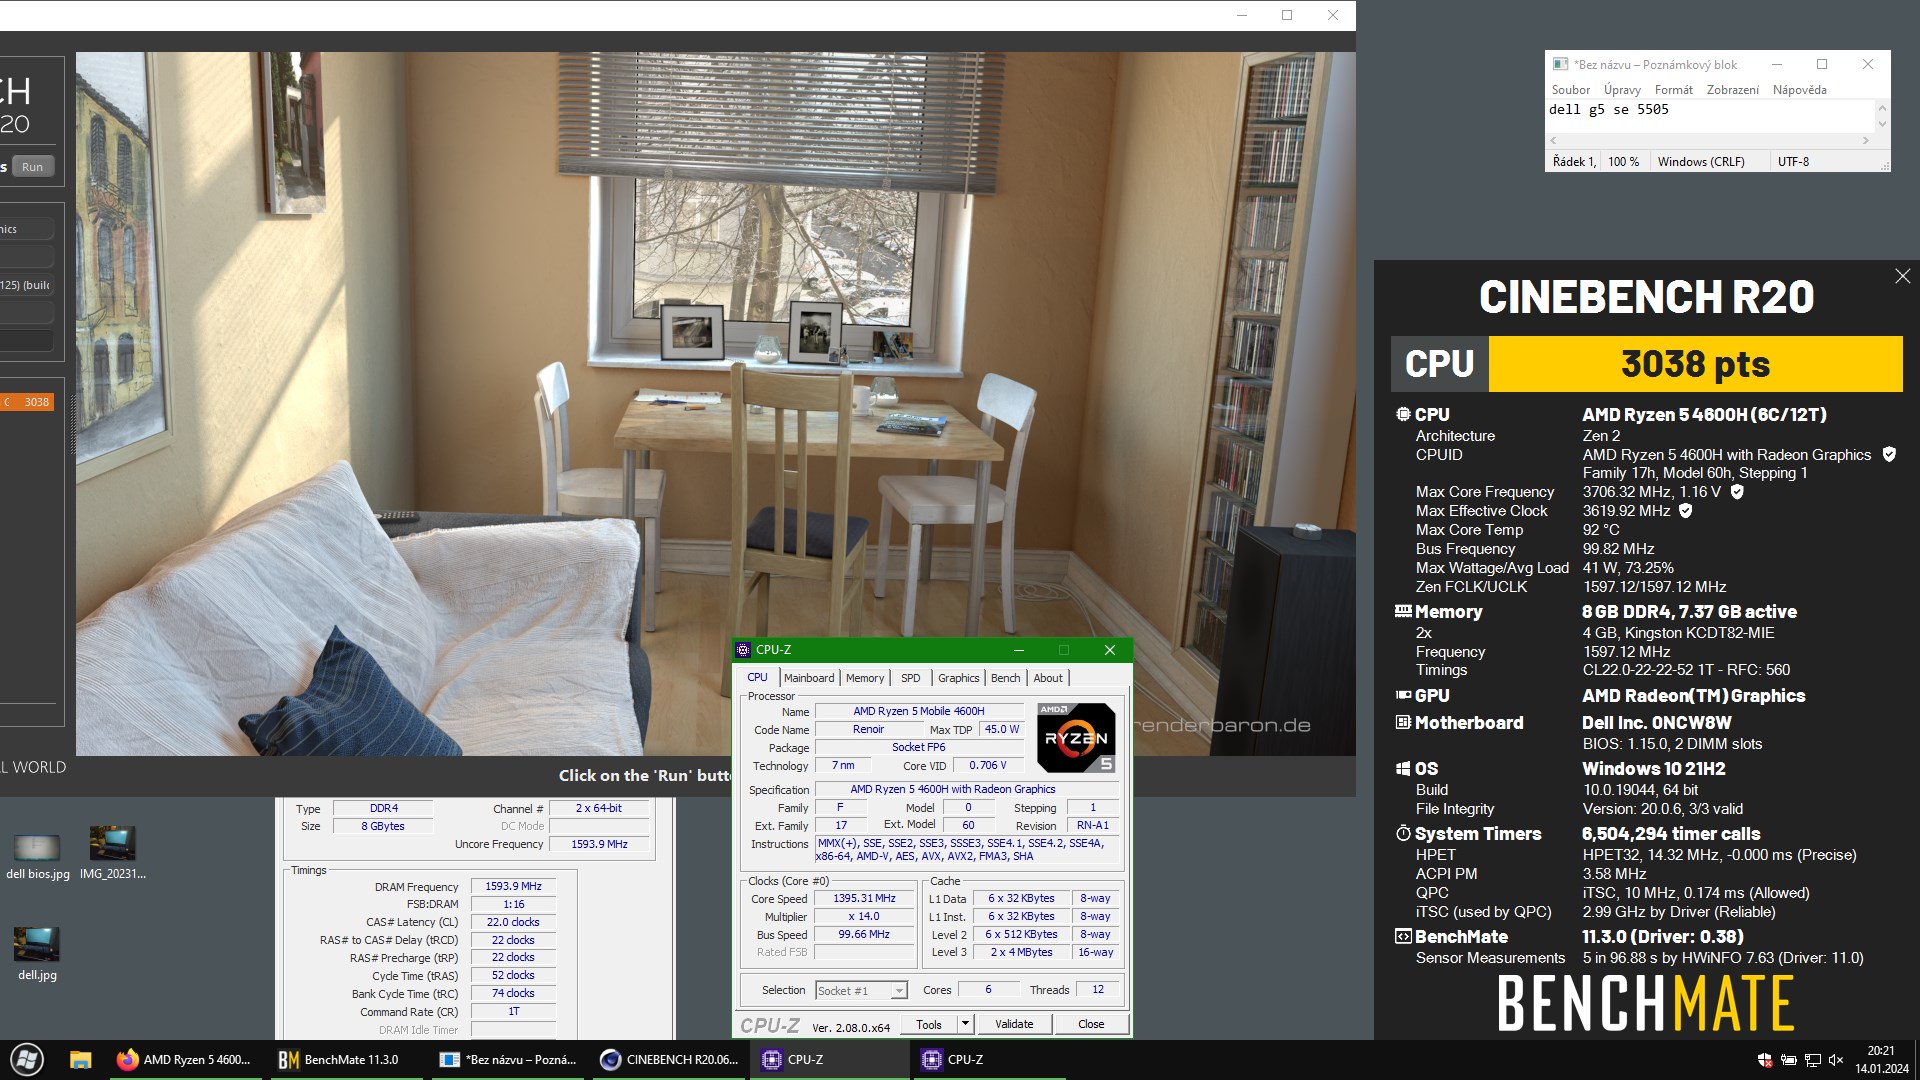Click the Name field 'AMD Ryzen 5 Mobile 4600H'
Viewport: 1920px width, 1080px height.
918,711
